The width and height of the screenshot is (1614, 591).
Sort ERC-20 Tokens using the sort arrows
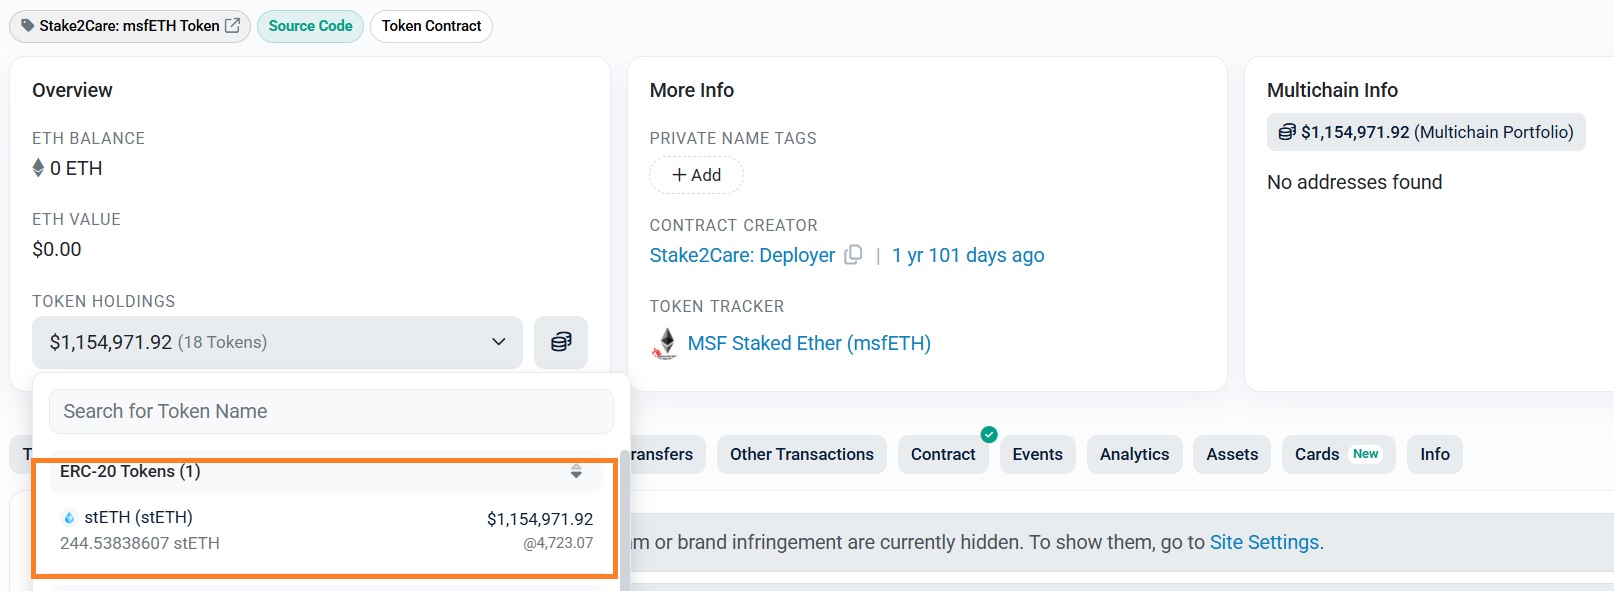pos(576,471)
